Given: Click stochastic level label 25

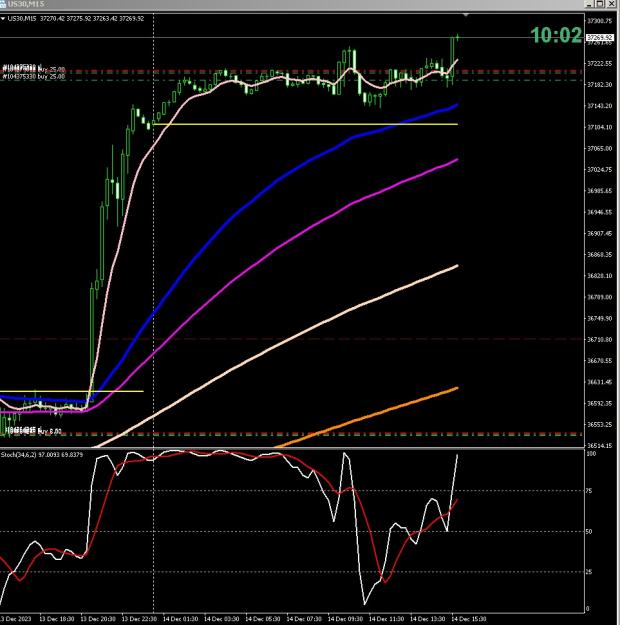Looking at the screenshot, I should click(589, 572).
